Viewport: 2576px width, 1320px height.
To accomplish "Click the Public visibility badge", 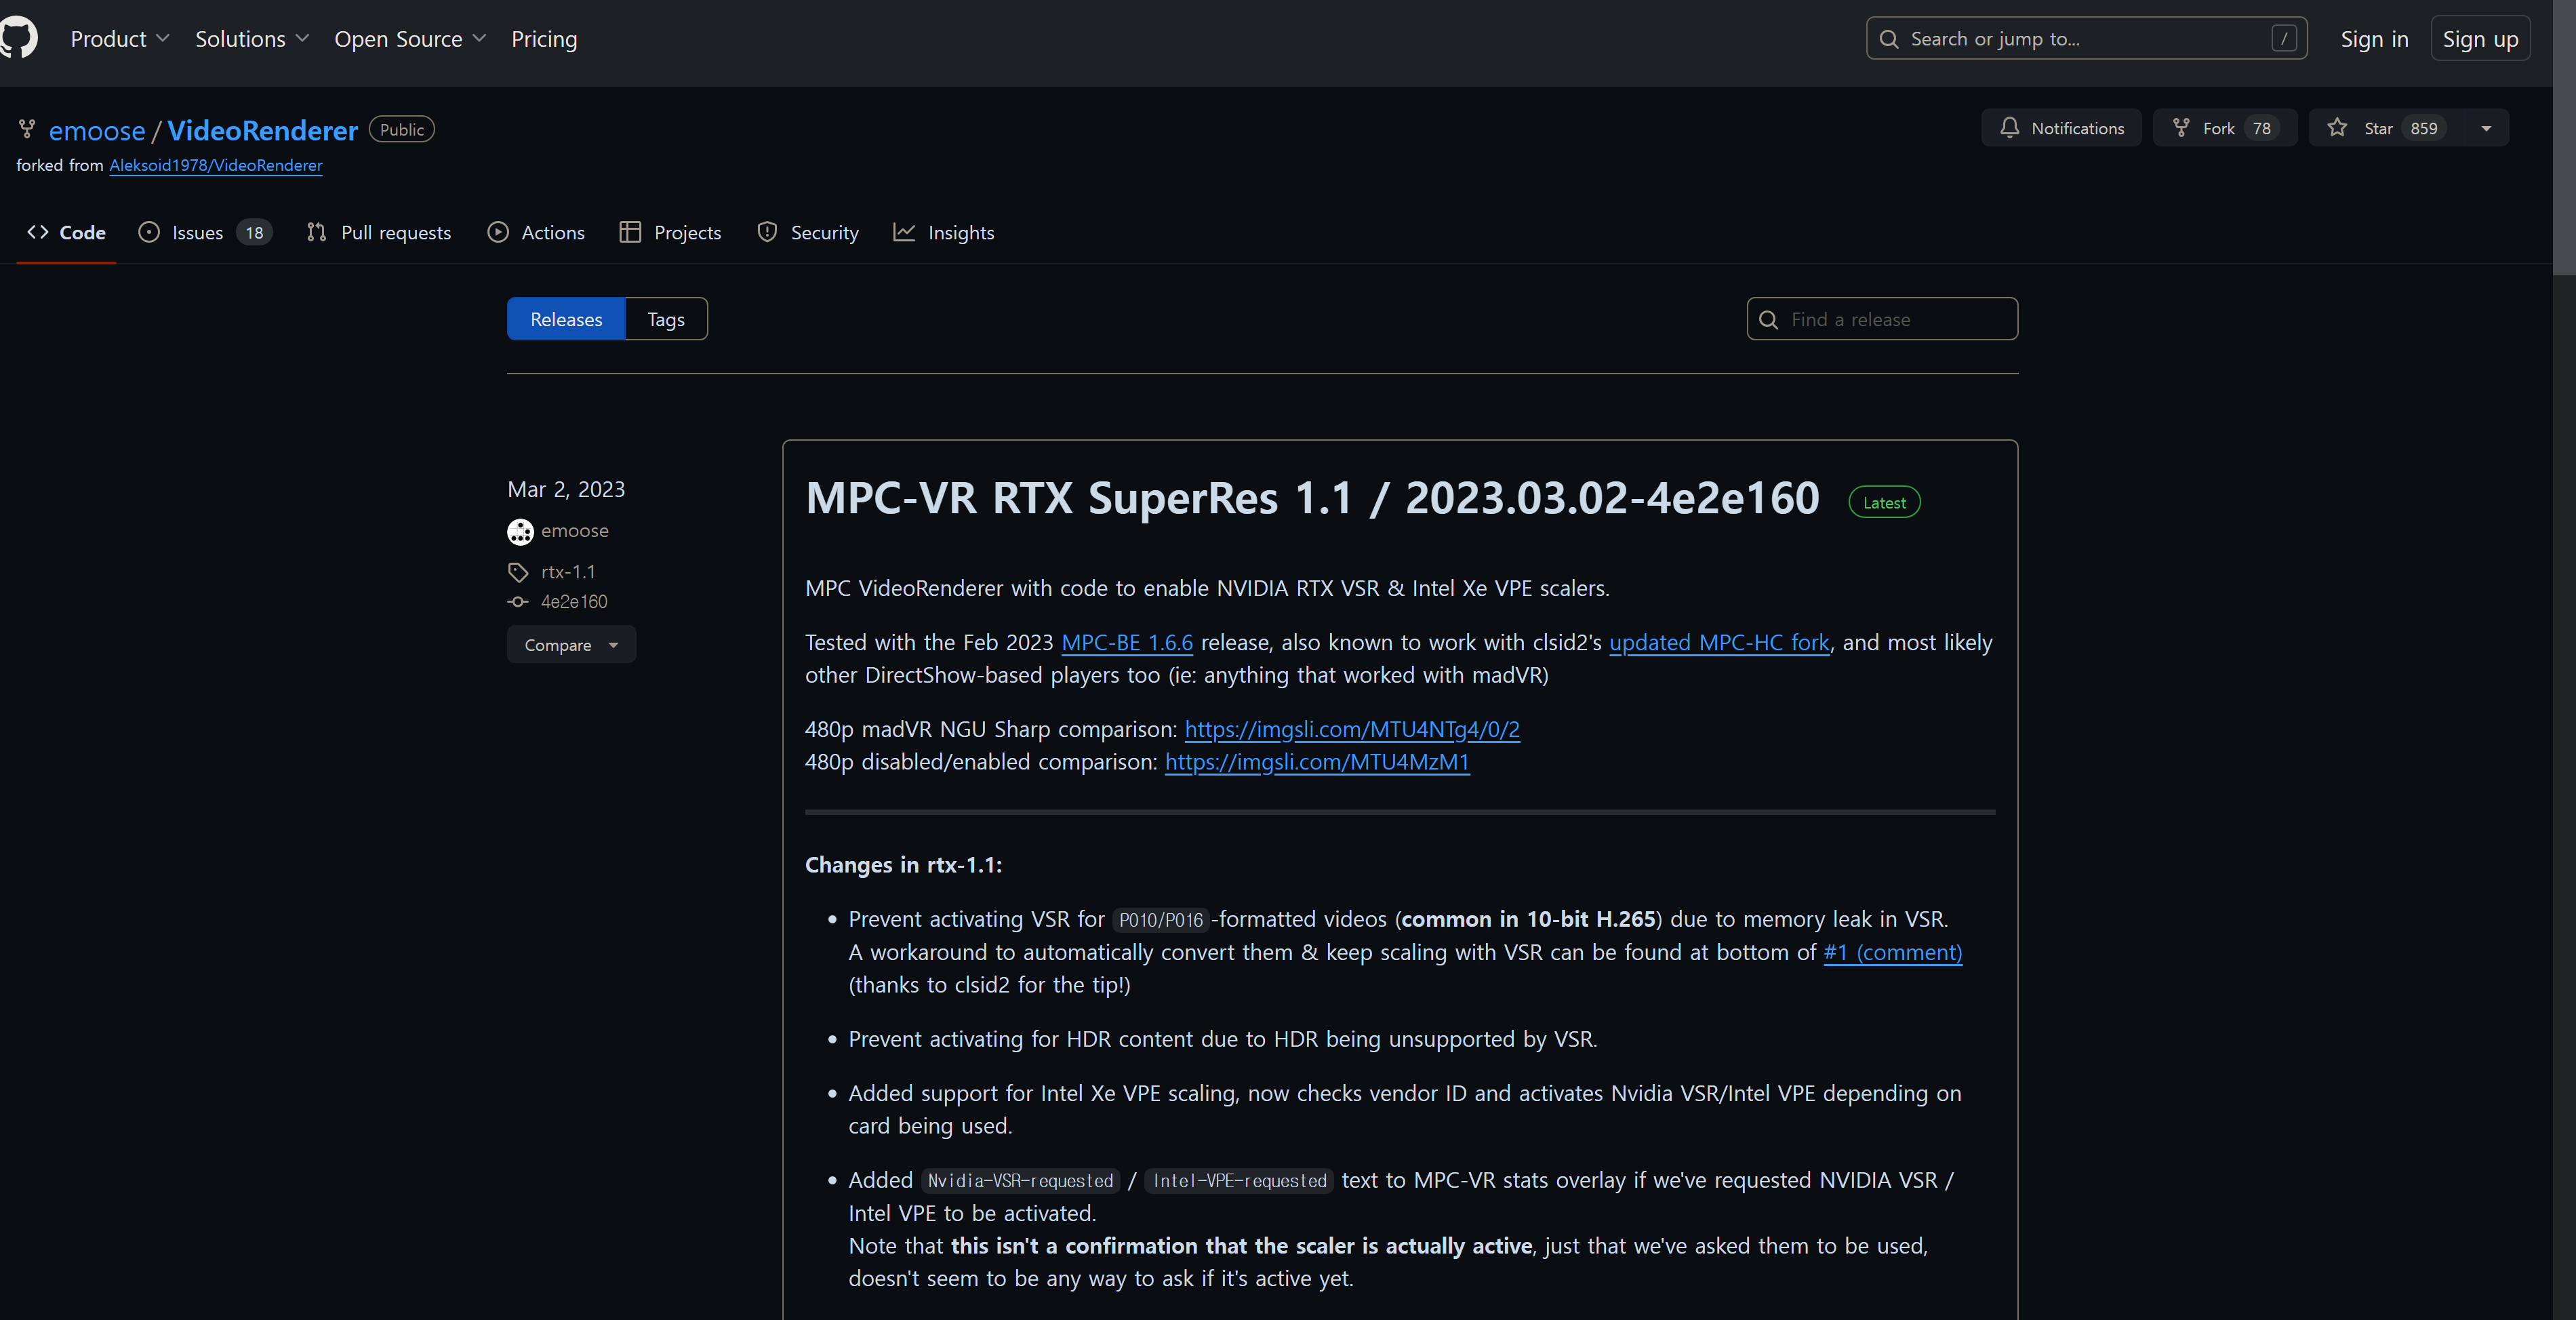I will [401, 130].
